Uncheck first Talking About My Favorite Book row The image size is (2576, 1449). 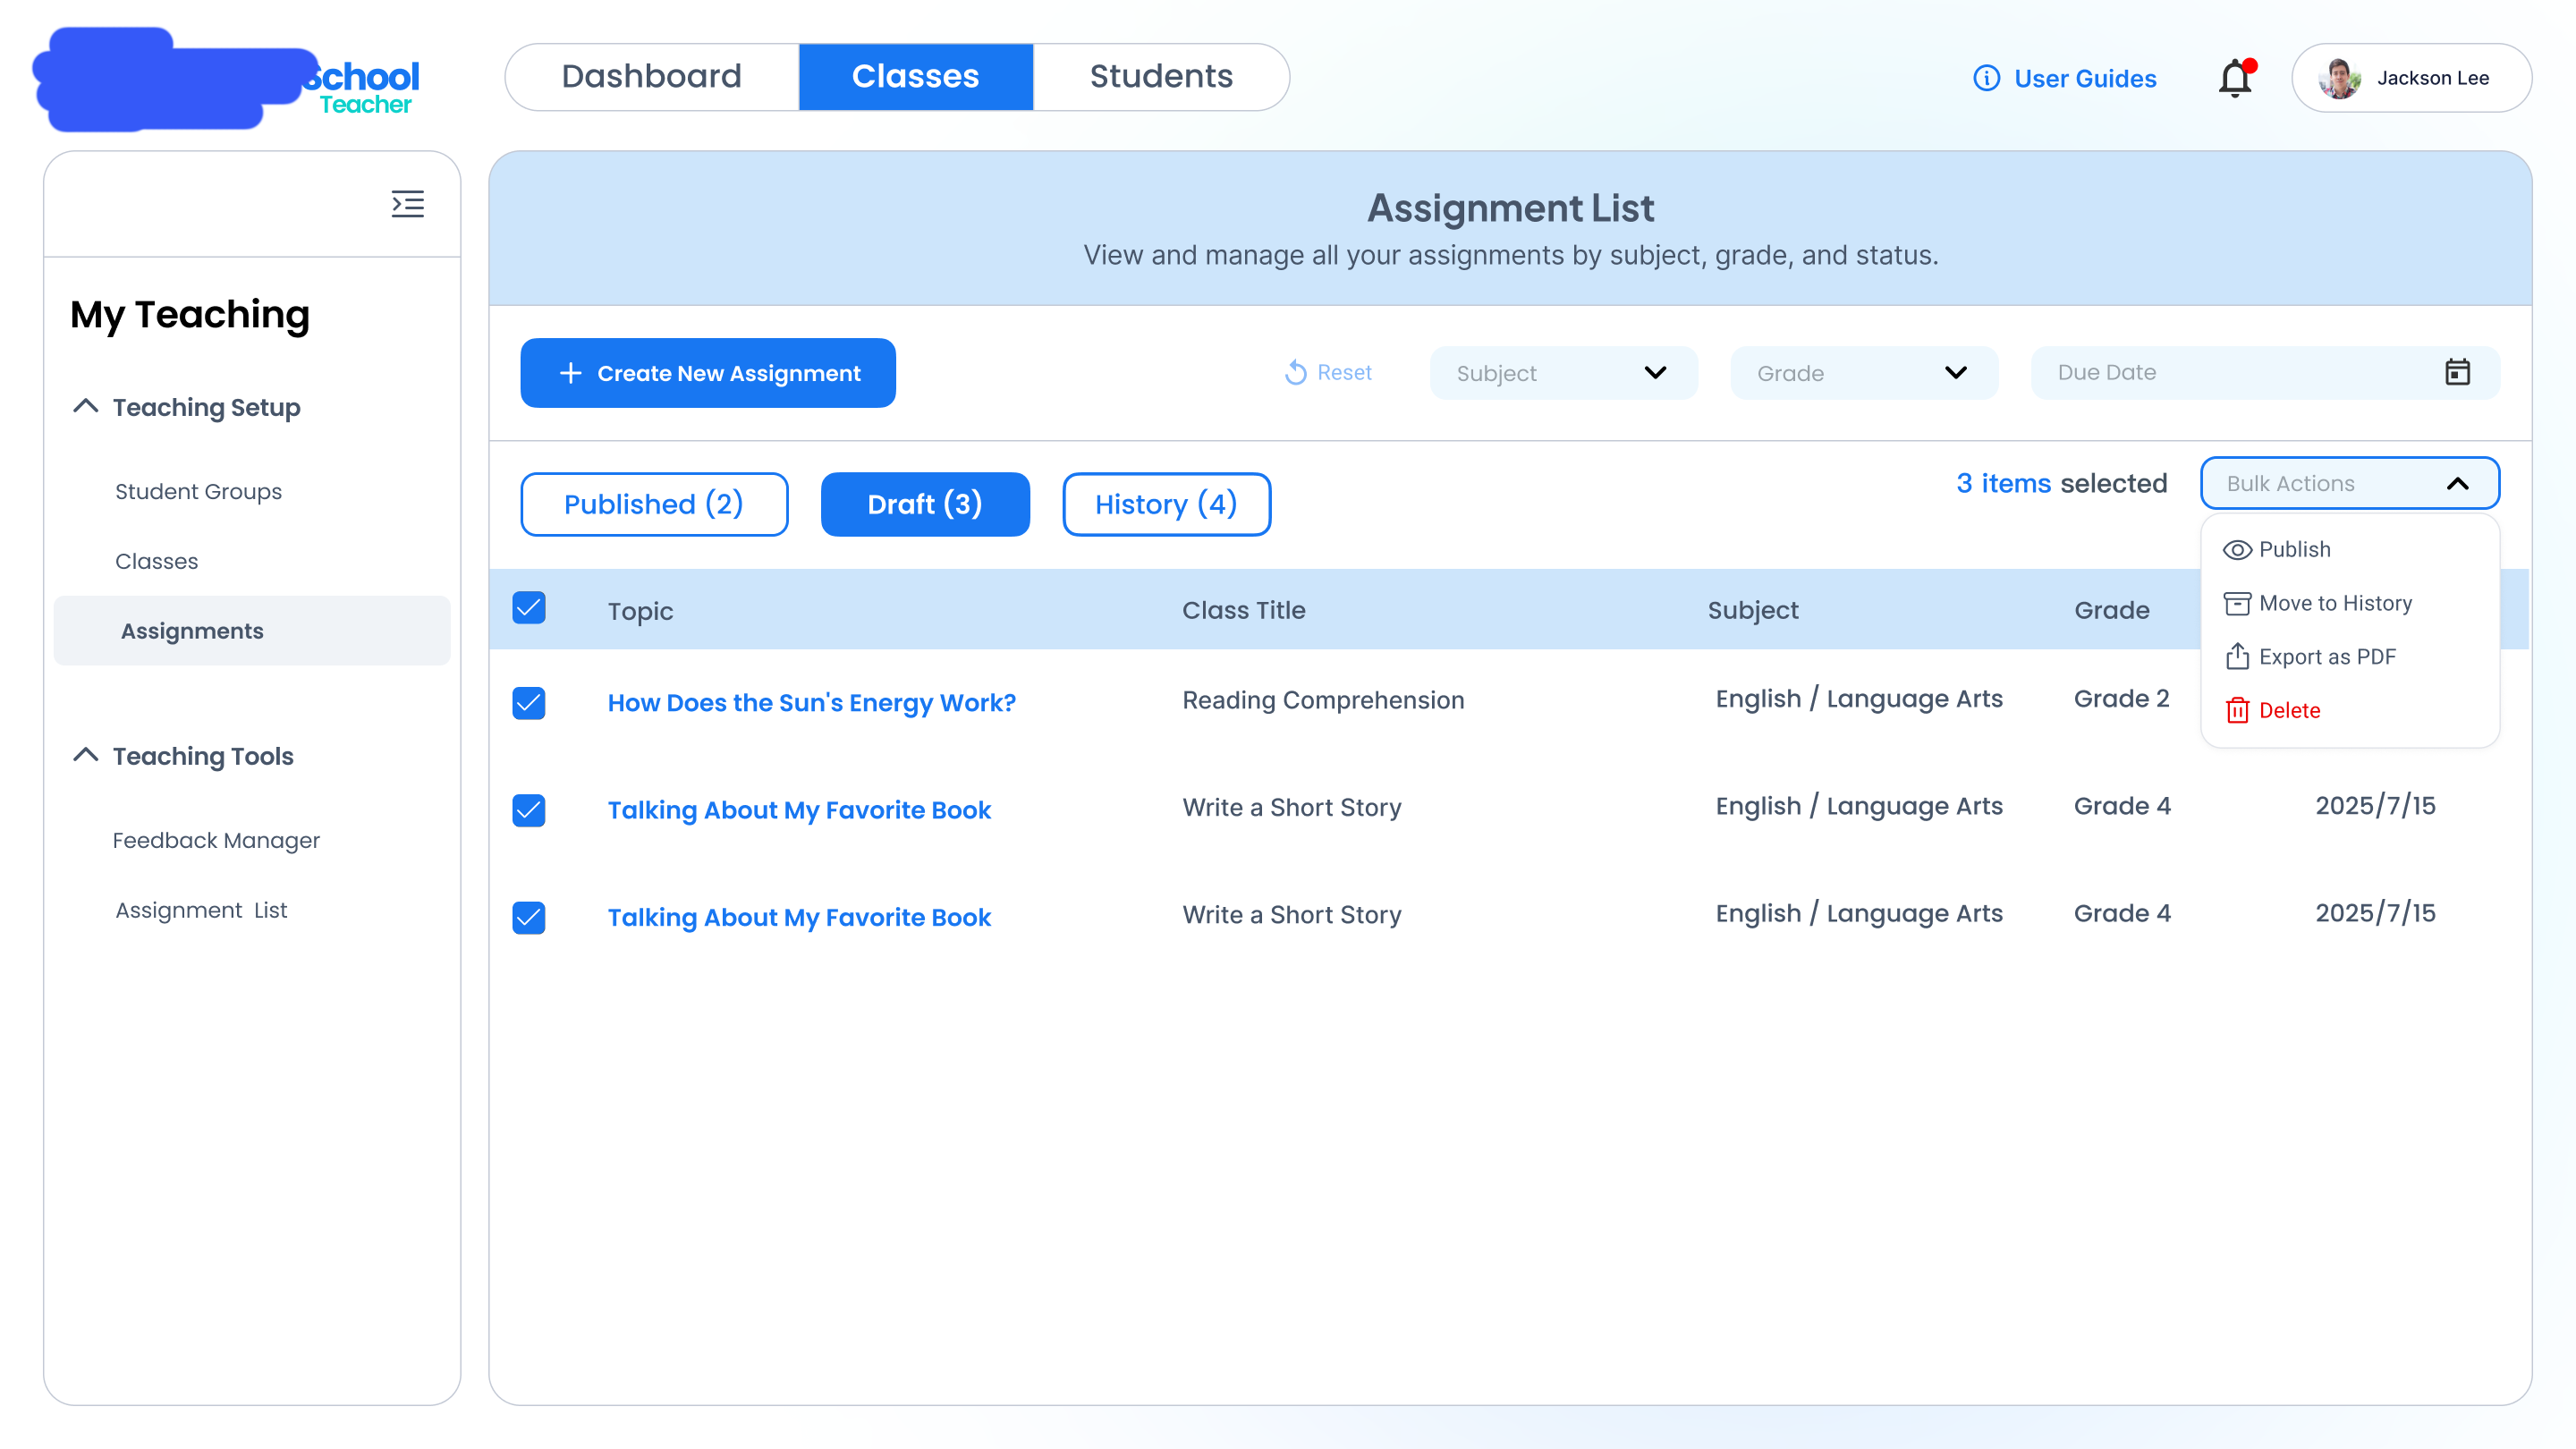pyautogui.click(x=529, y=810)
